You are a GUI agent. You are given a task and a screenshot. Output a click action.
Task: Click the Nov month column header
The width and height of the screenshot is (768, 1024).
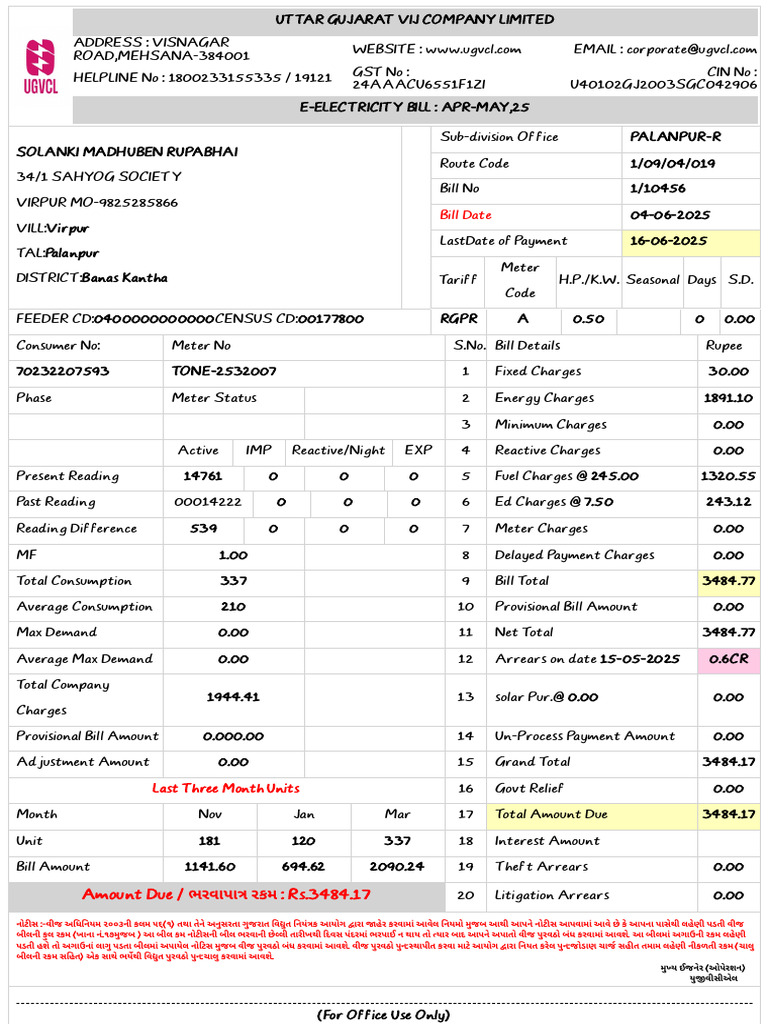coord(210,814)
